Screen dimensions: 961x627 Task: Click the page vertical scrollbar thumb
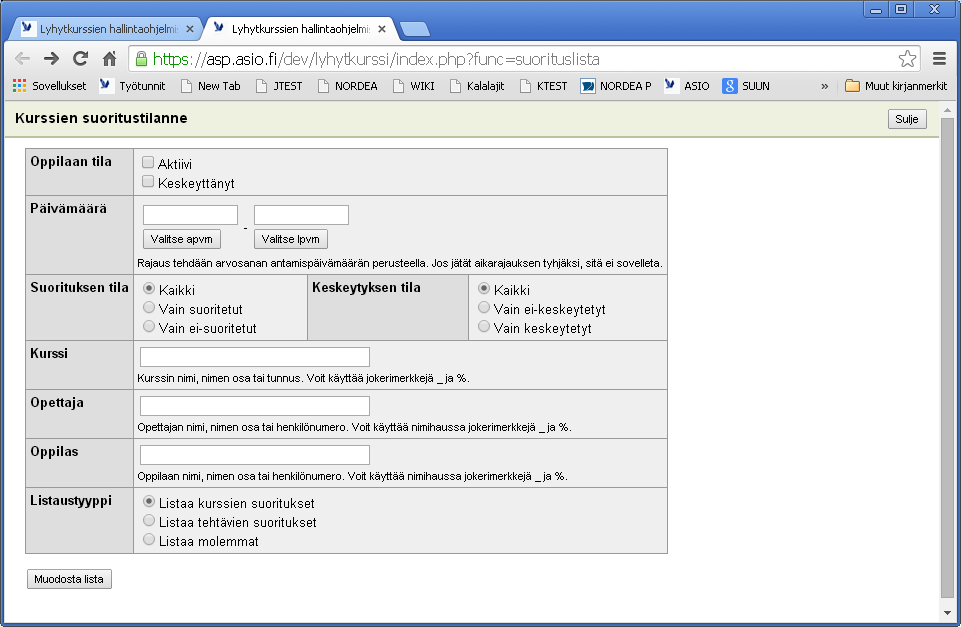click(947, 358)
